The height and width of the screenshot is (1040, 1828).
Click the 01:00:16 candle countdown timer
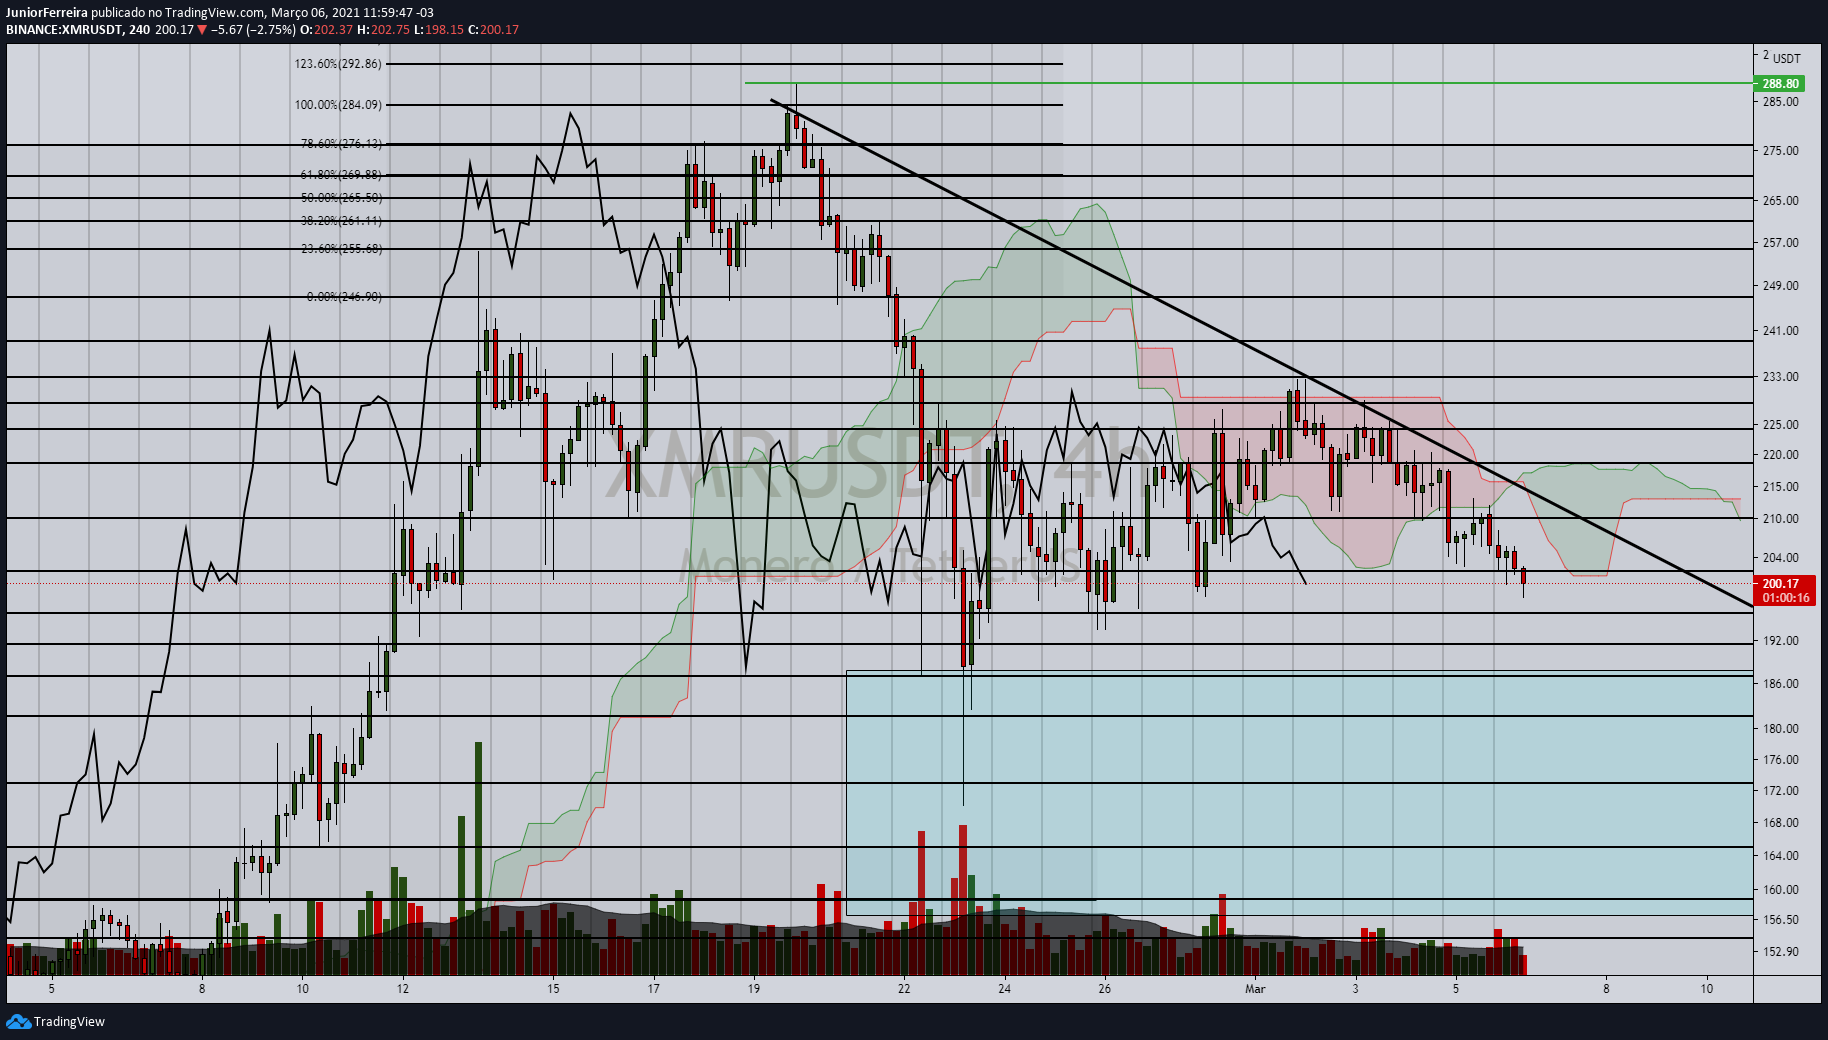(1785, 598)
